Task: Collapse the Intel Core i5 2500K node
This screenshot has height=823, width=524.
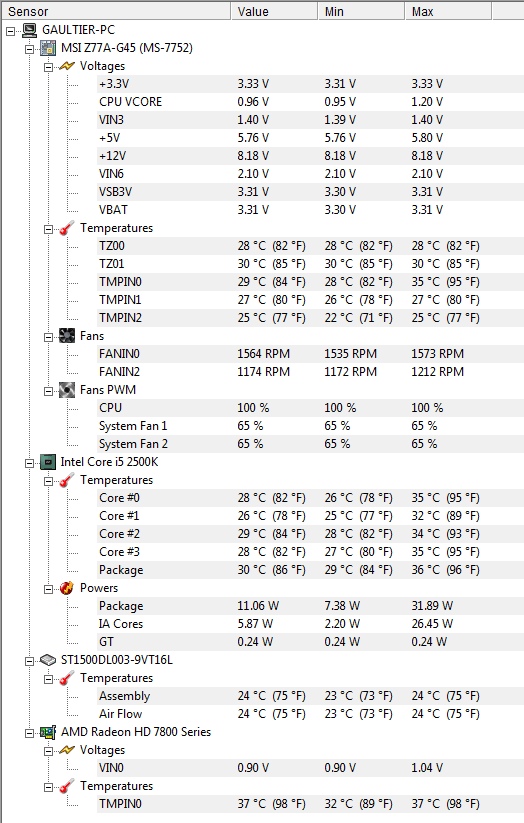Action: pos(29,463)
